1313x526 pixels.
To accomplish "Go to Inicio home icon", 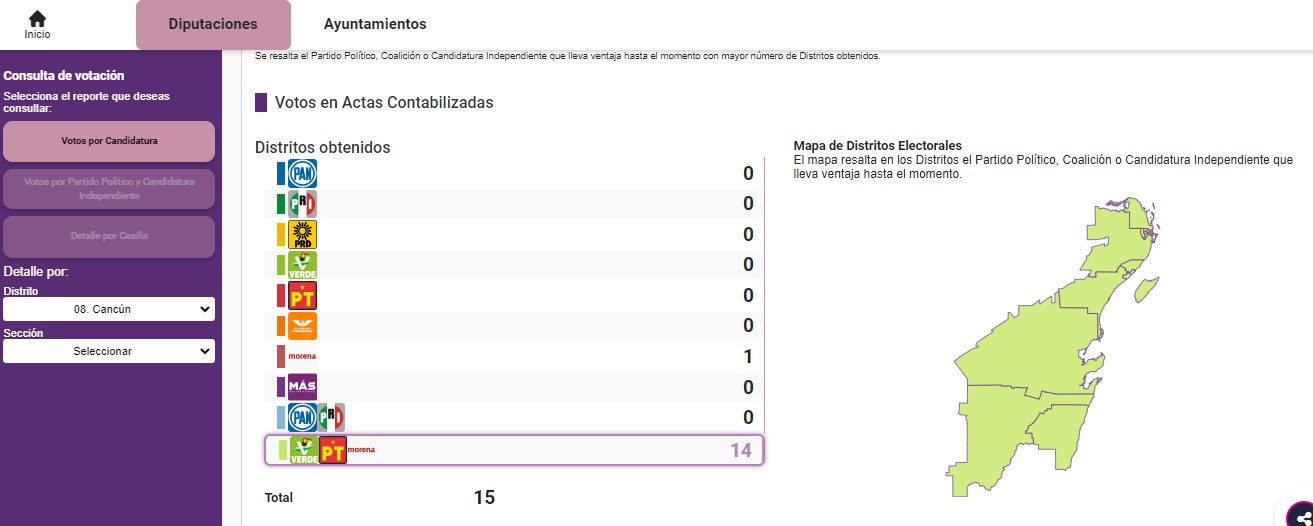I will (37, 19).
